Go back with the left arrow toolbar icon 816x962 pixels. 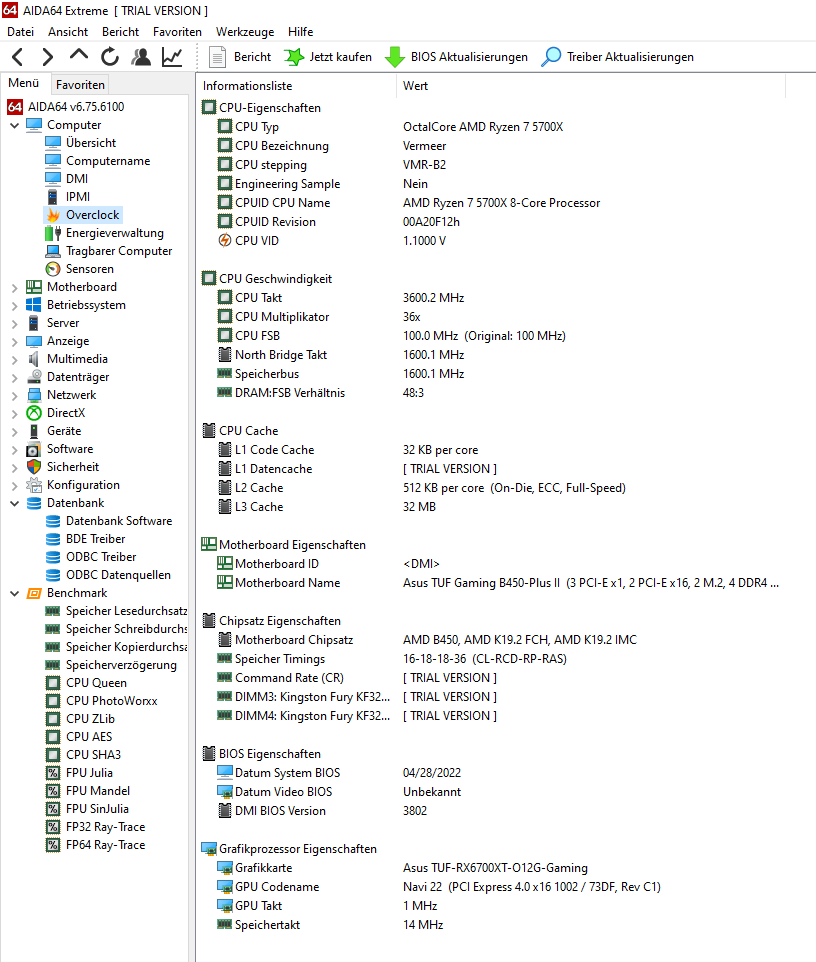(x=18, y=57)
